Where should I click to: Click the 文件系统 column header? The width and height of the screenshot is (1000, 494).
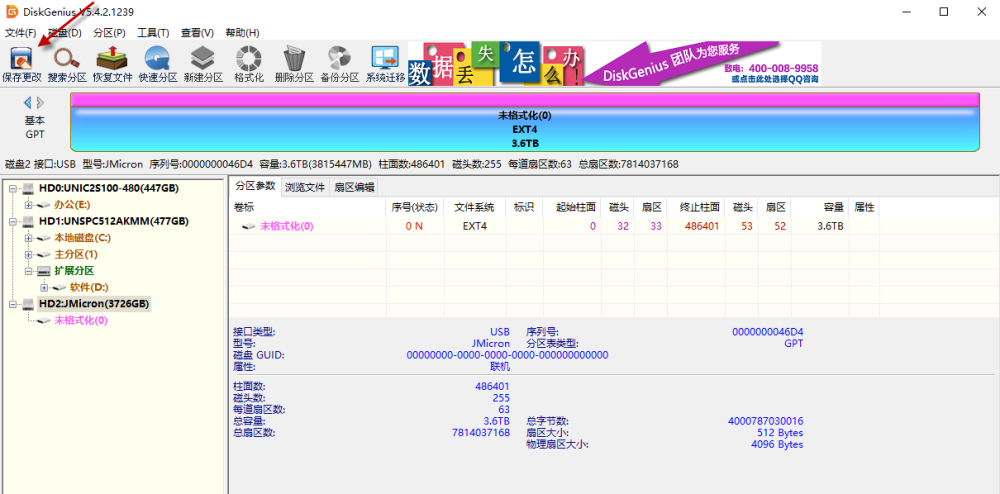[x=474, y=207]
